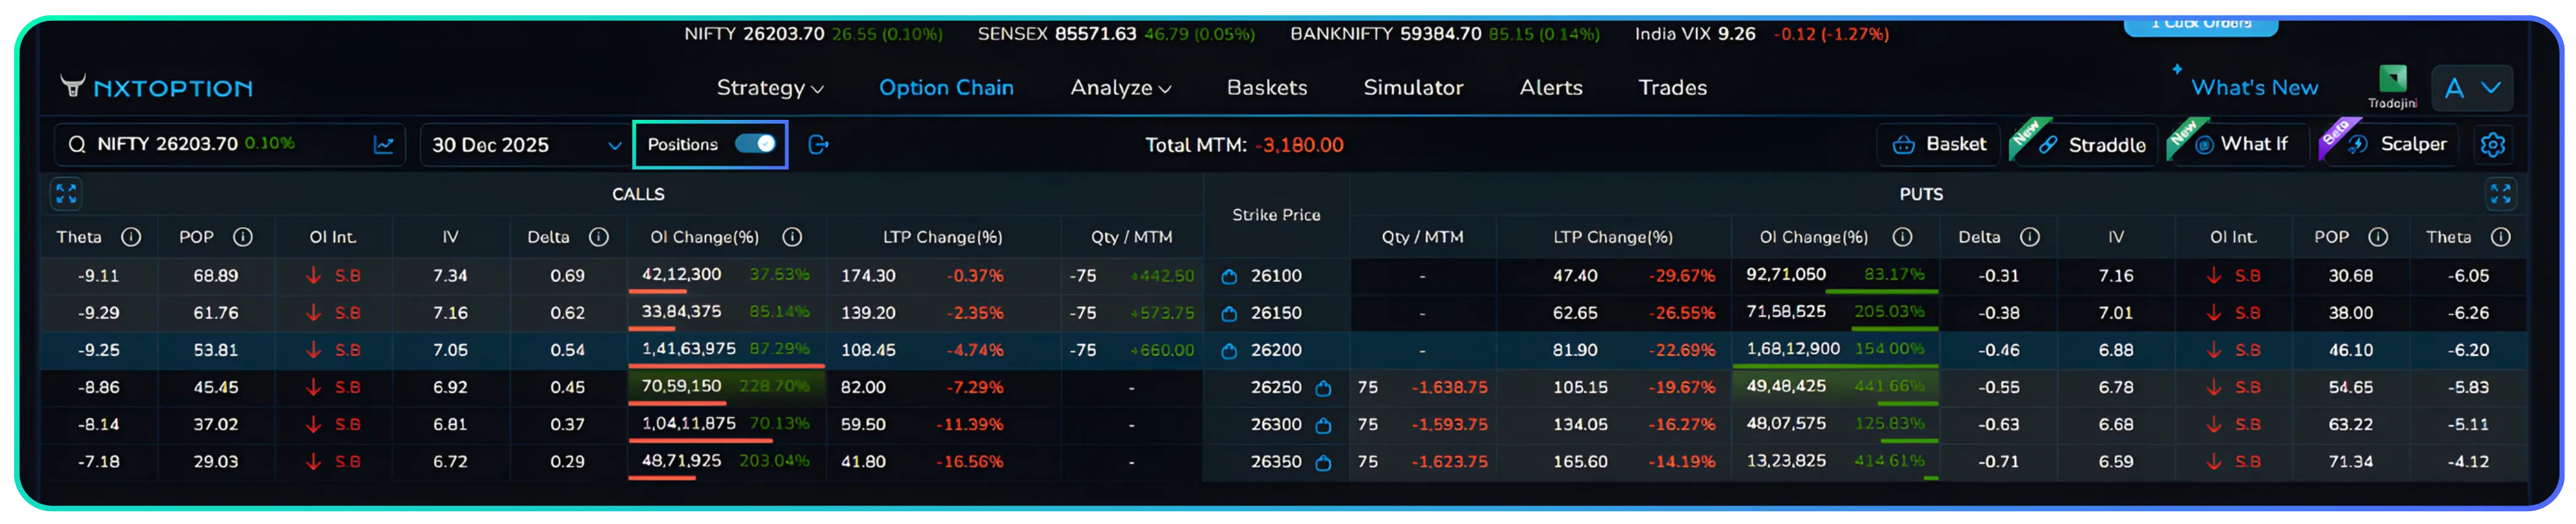Click calls LTP Change(%) column header
Screen dimensions: 2576x524
(x=942, y=238)
